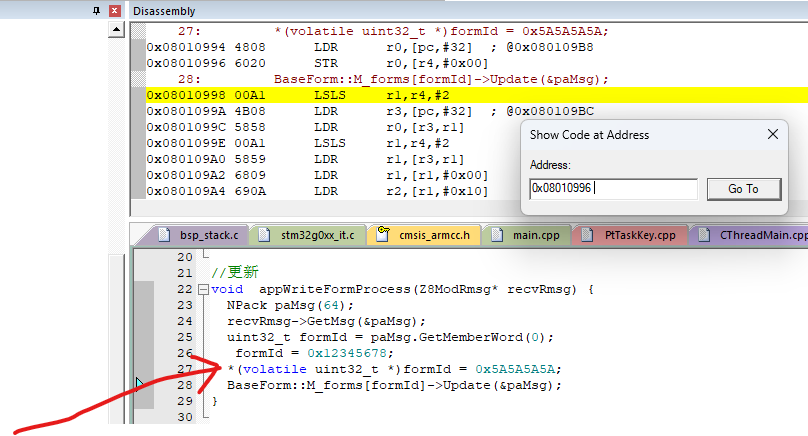Select disassembly line 0x0801099A LDR r3
The image size is (808, 436).
[x=370, y=111]
